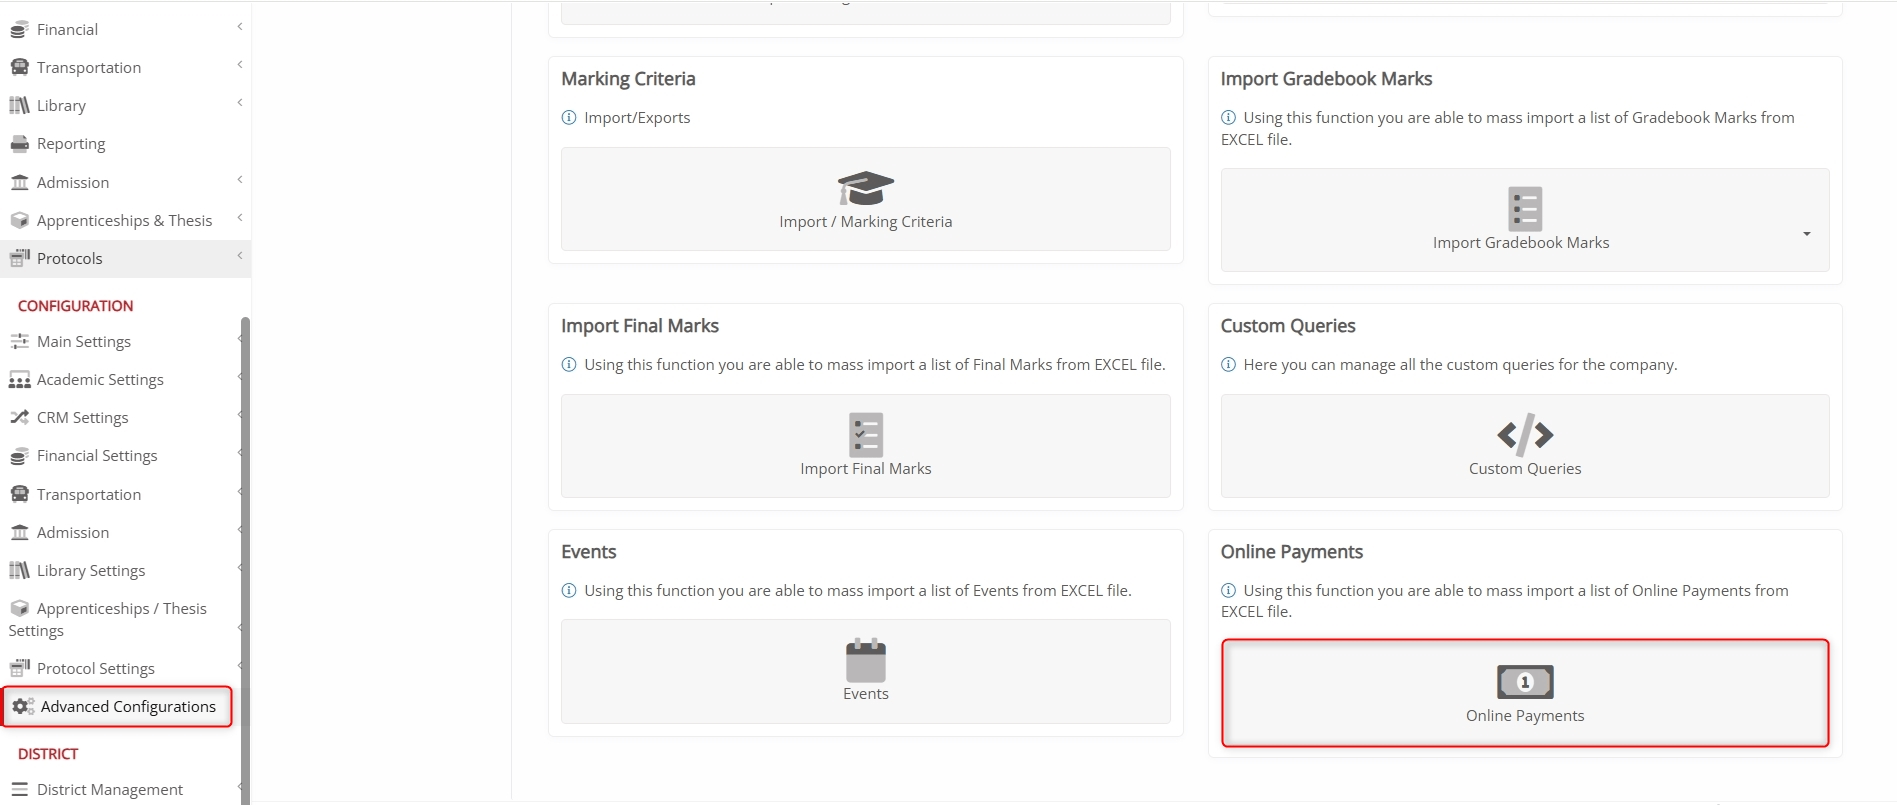Select Academic Settings menu item
1897x805 pixels.
click(x=100, y=380)
